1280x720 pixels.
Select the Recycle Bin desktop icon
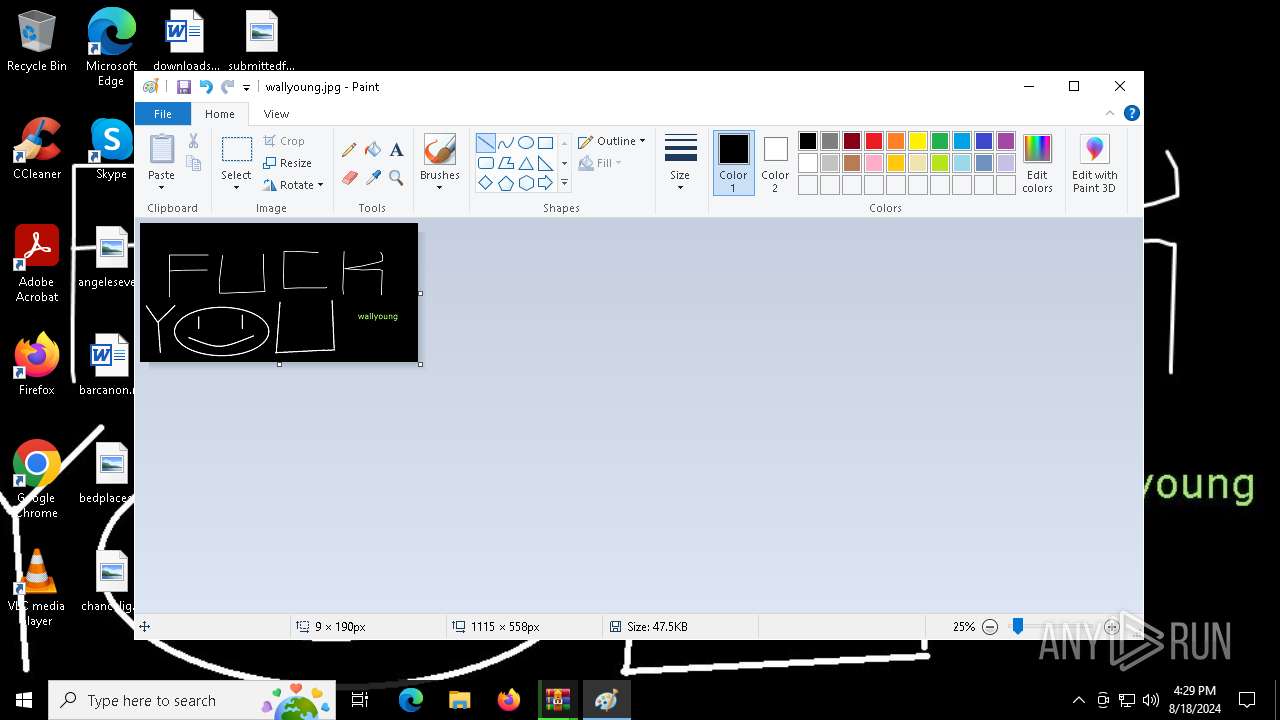37,41
